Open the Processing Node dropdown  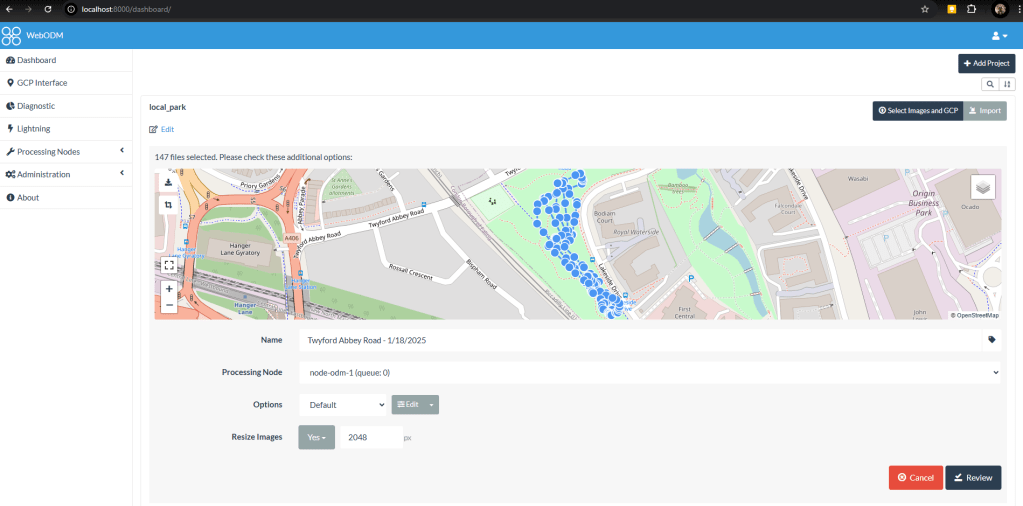tap(650, 372)
